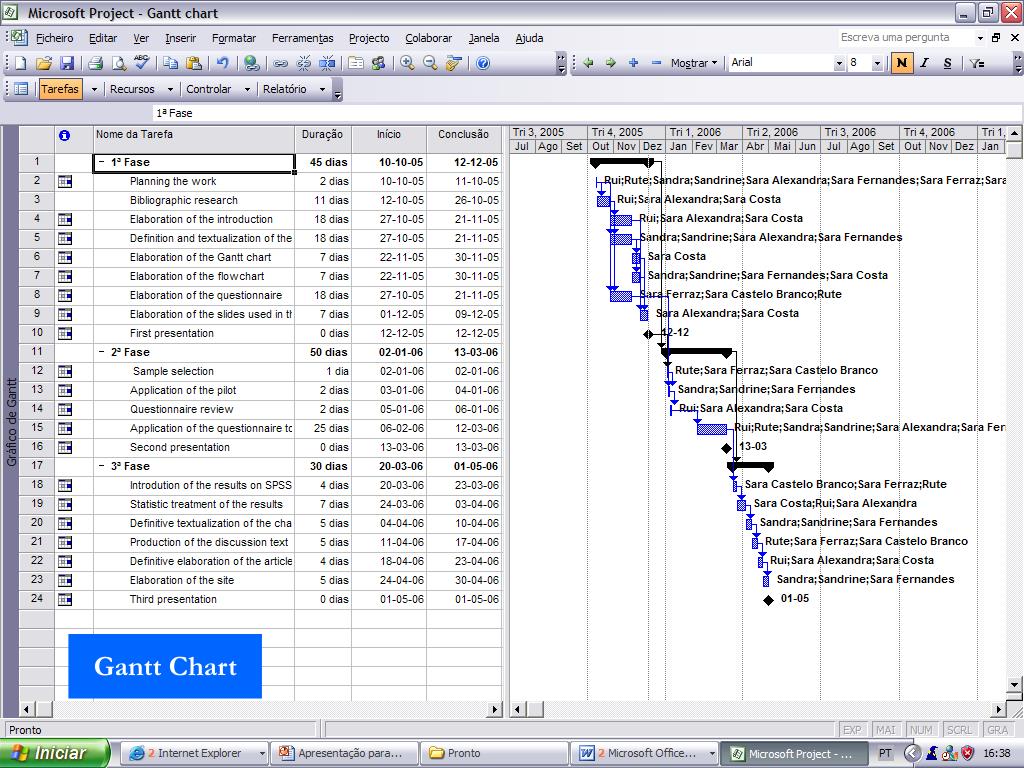Click the down arrow of the vertical scrollbar
This screenshot has height=768, width=1024.
pyautogui.click(x=1014, y=684)
